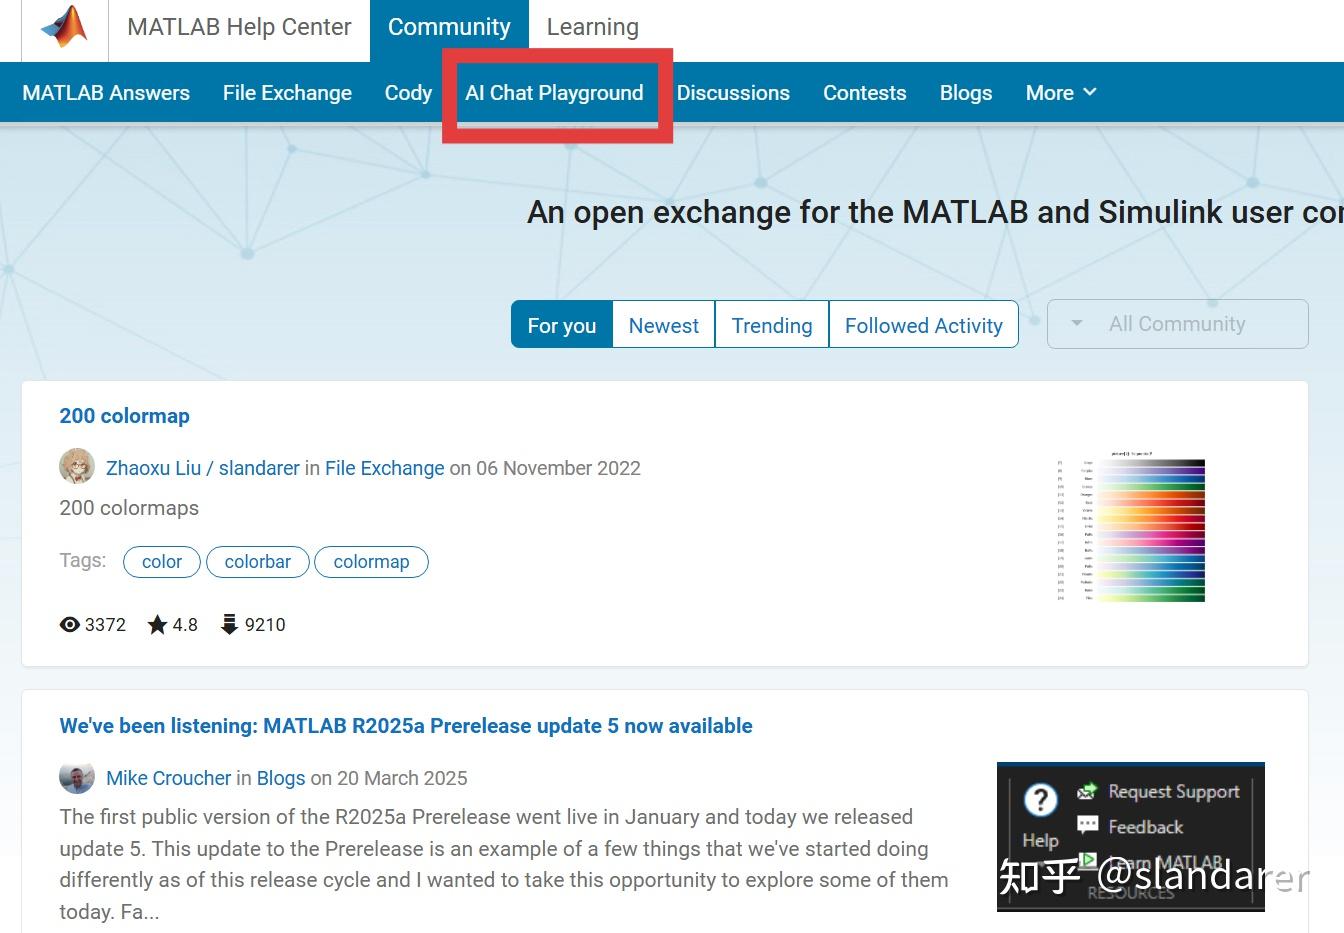The width and height of the screenshot is (1344, 933).
Task: Click Mike Croucher's avatar picture
Action: pyautogui.click(x=77, y=777)
